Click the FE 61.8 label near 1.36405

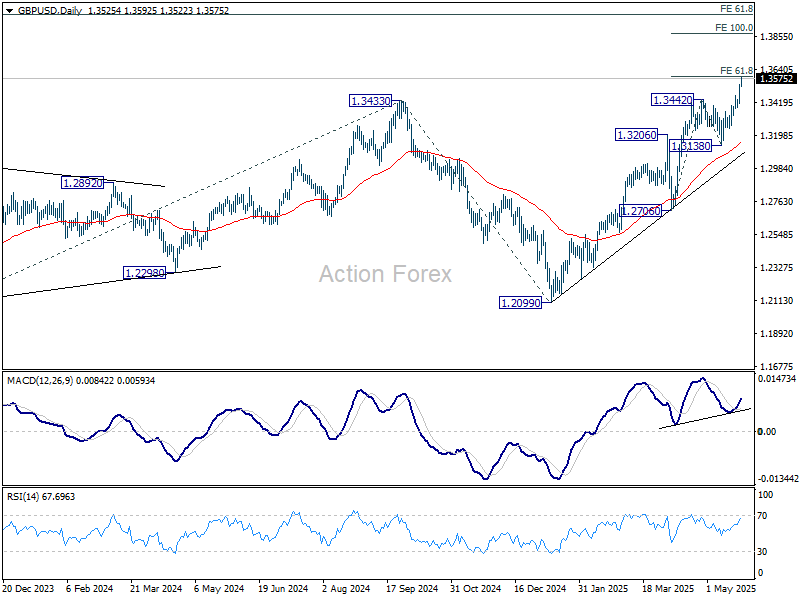736,70
